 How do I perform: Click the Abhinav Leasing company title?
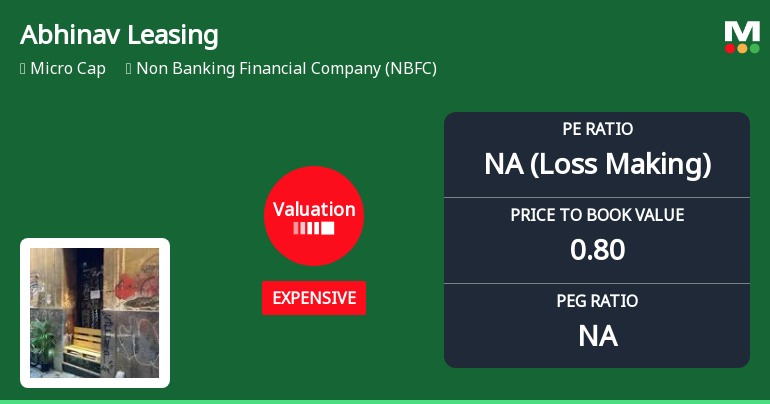pos(119,35)
